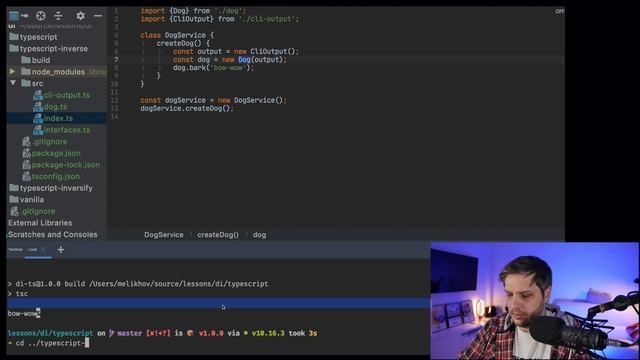Screen dimensions: 640x360
Task: Click the tsconfig.json file icon
Action: pyautogui.click(x=27, y=177)
